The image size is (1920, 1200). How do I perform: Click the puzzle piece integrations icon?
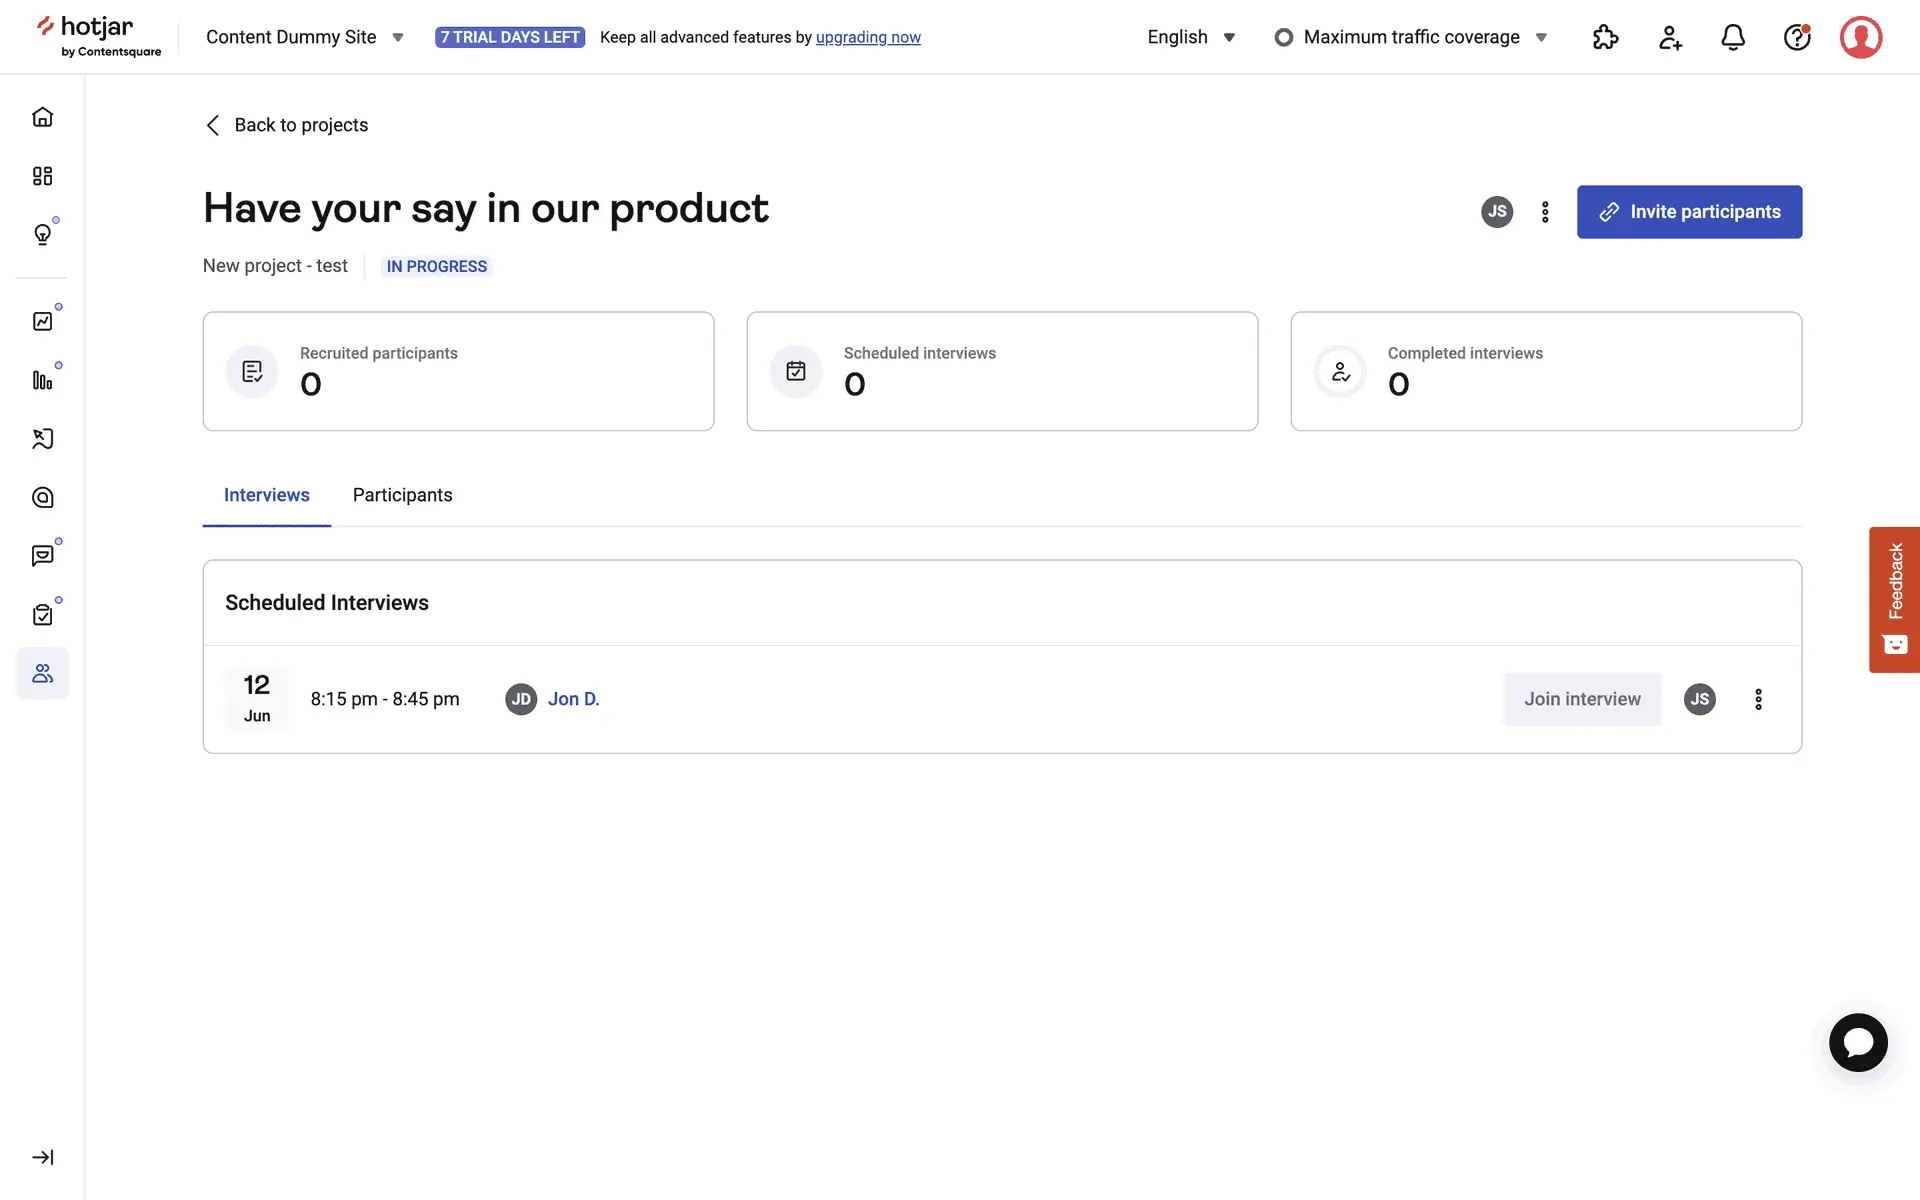(x=1605, y=37)
